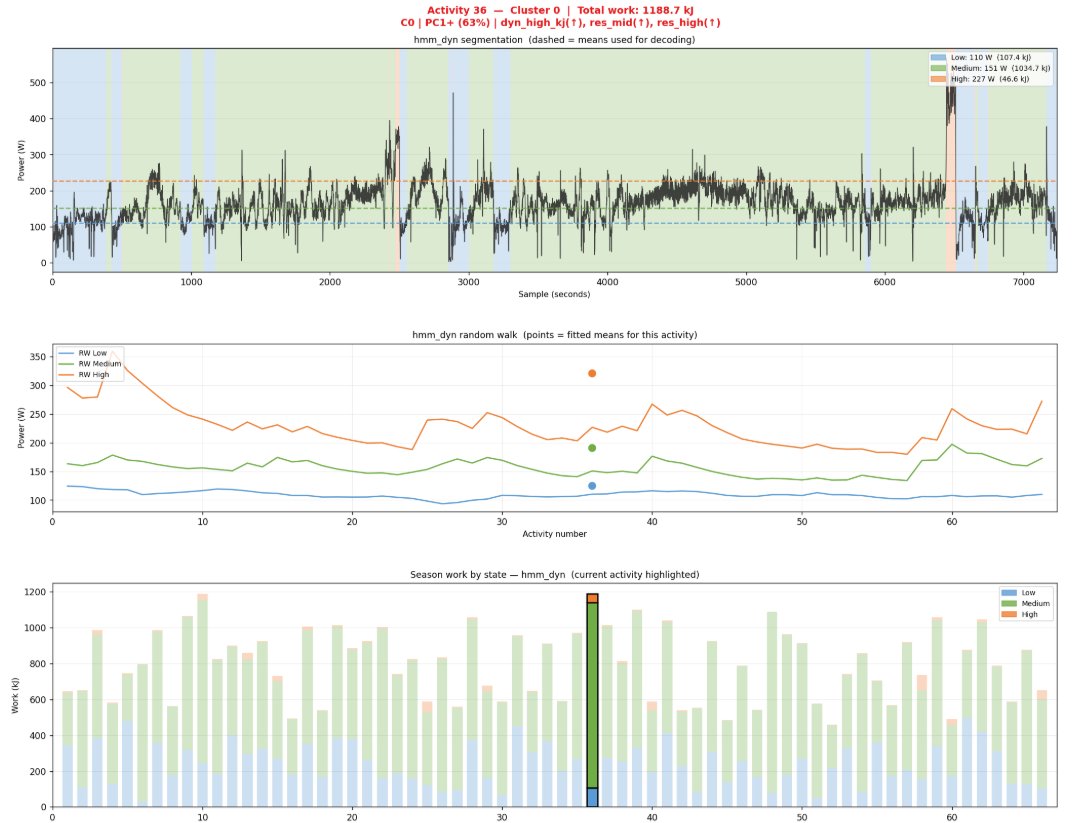
Task: Click the 500 tick on segmentation power axis
Action: 38,83
